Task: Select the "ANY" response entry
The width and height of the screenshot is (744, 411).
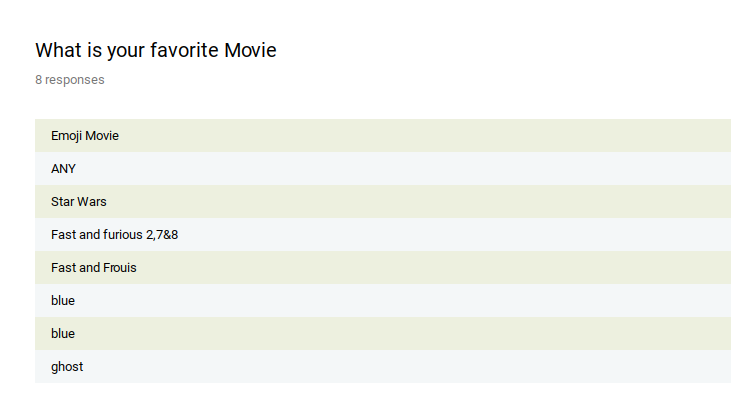Action: (x=63, y=169)
